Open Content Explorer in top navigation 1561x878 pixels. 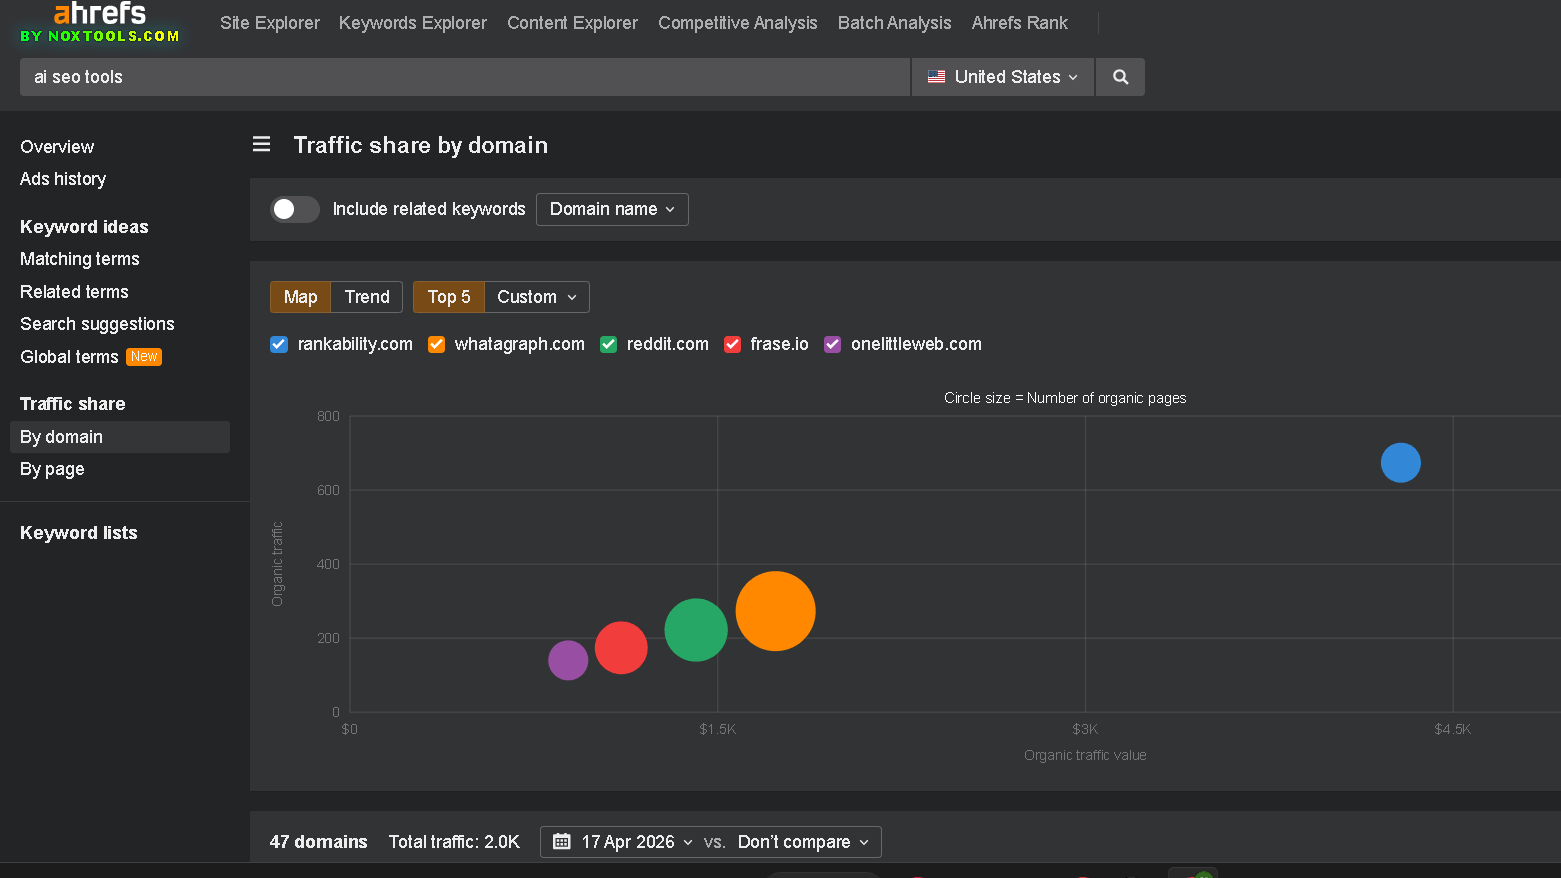click(x=572, y=23)
